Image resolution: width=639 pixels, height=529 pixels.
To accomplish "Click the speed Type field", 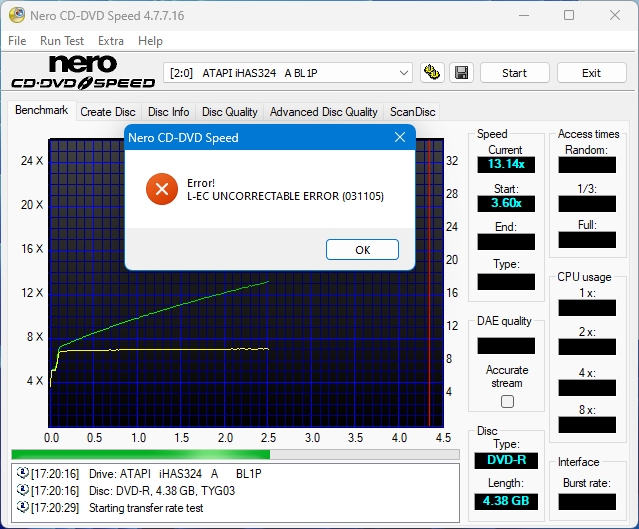I will click(x=506, y=282).
